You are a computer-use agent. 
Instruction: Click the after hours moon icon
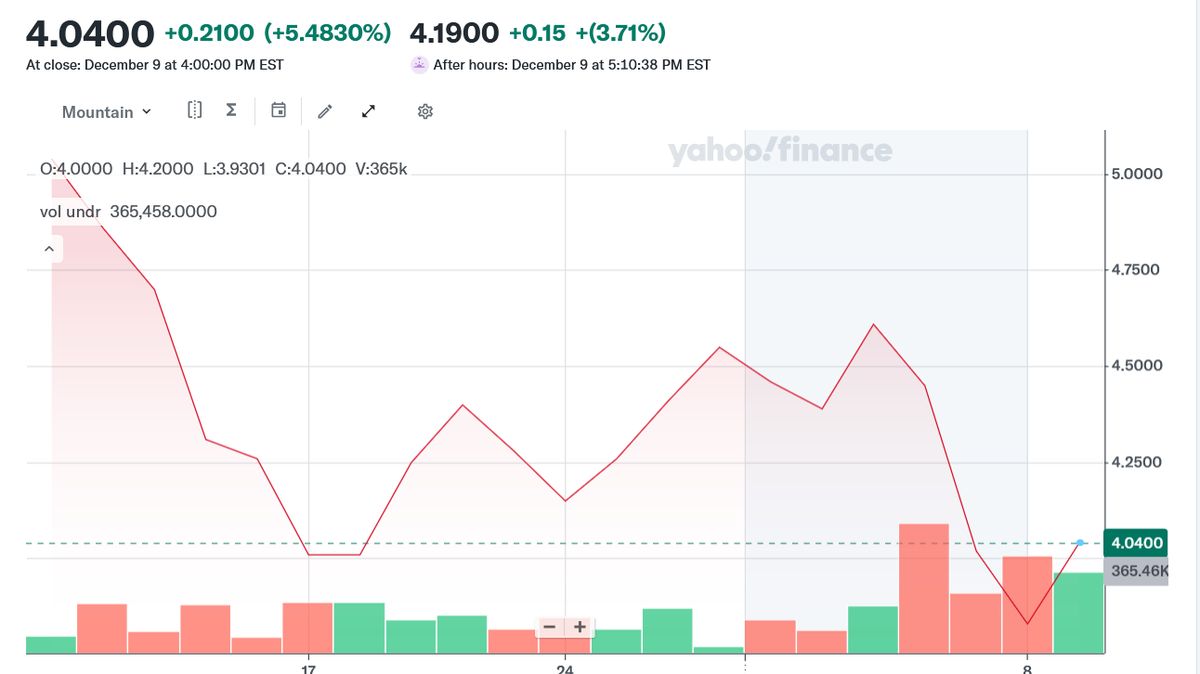pos(419,64)
